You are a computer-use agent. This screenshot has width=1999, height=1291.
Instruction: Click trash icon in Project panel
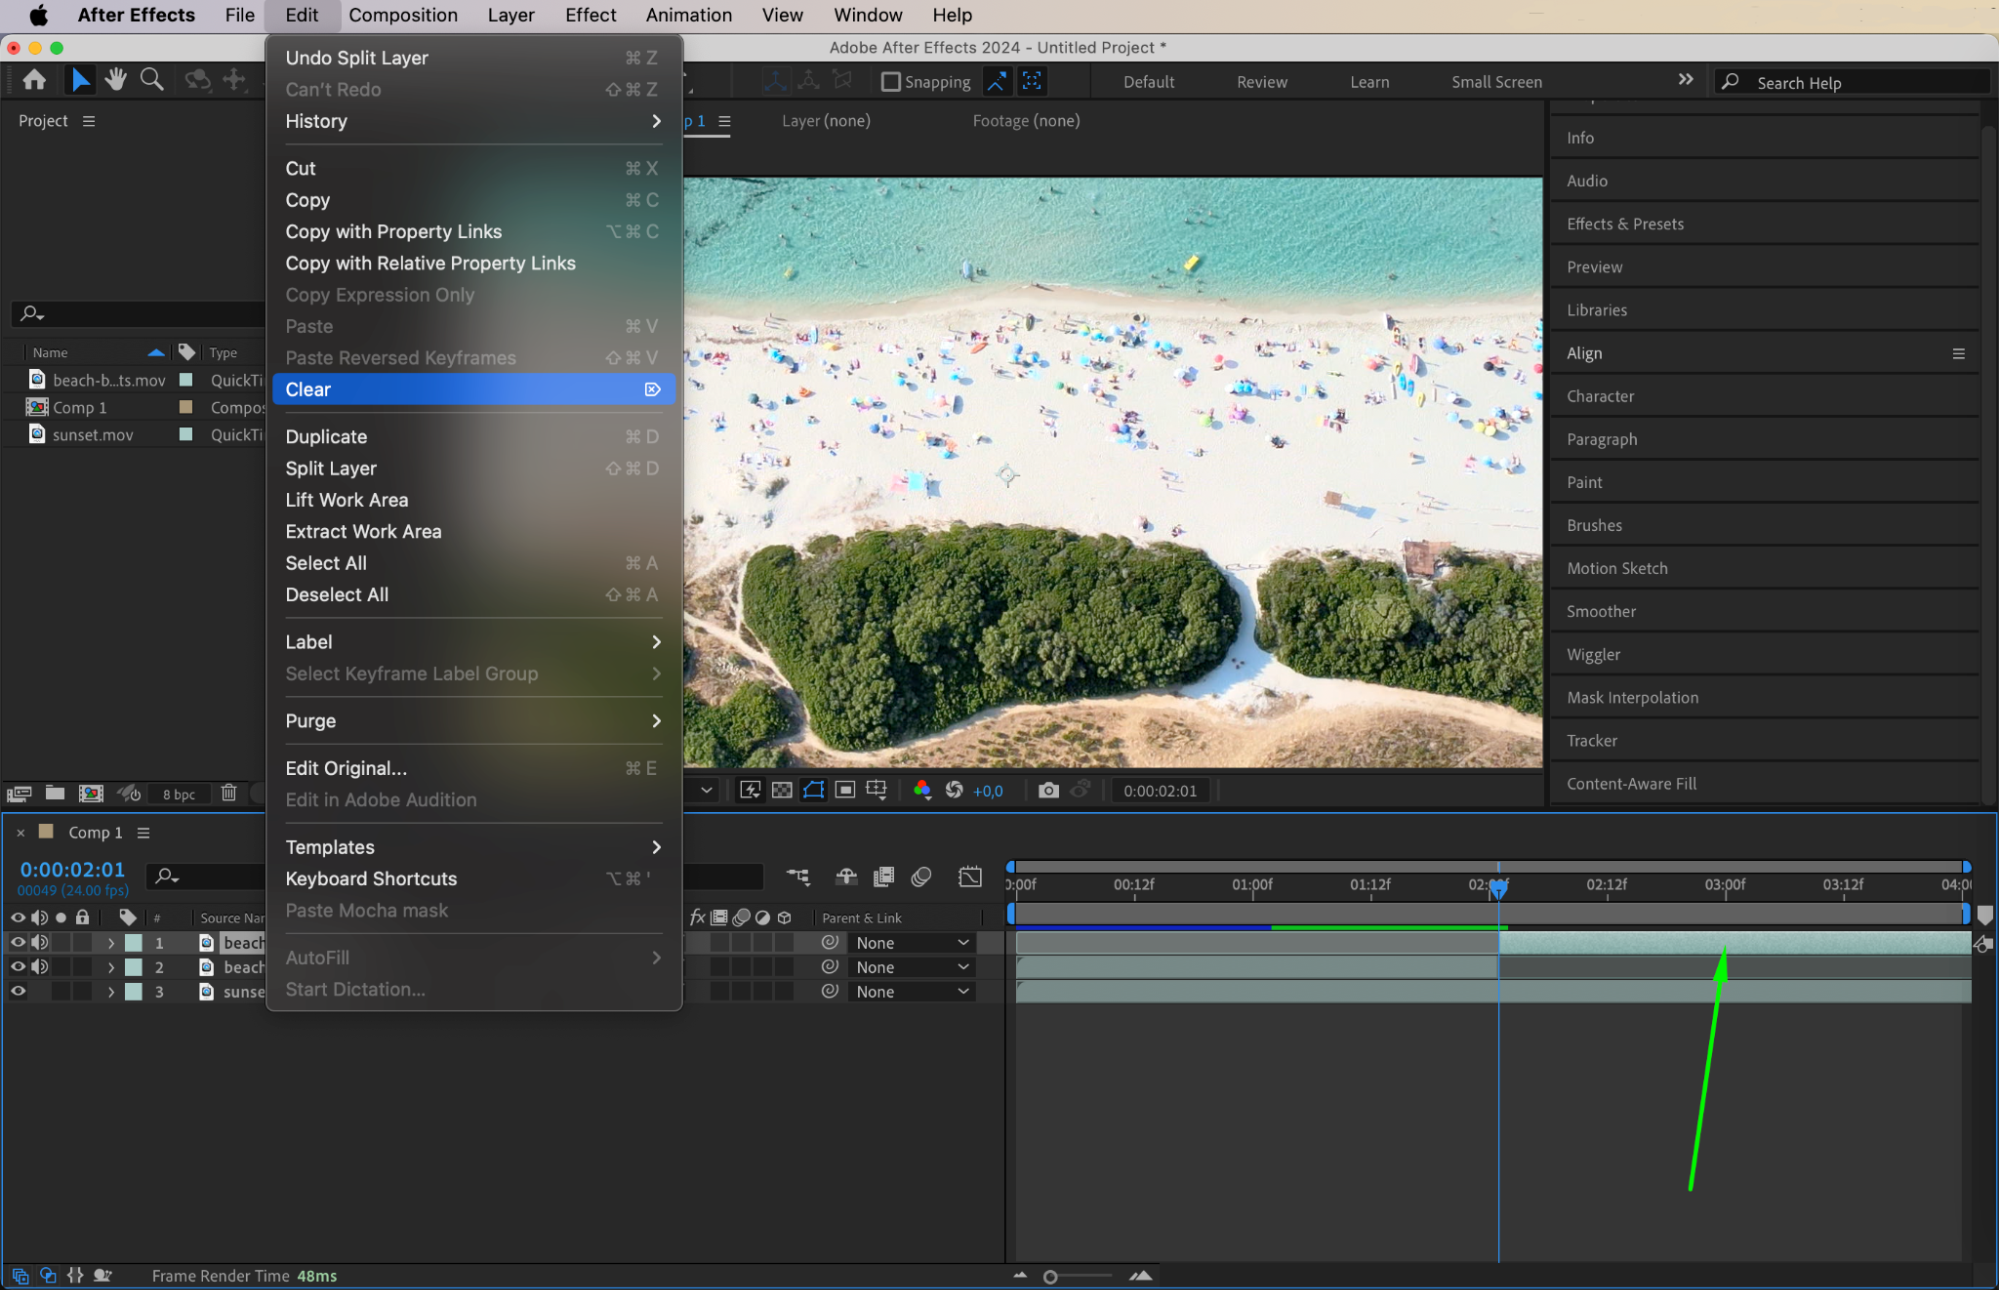pos(229,793)
